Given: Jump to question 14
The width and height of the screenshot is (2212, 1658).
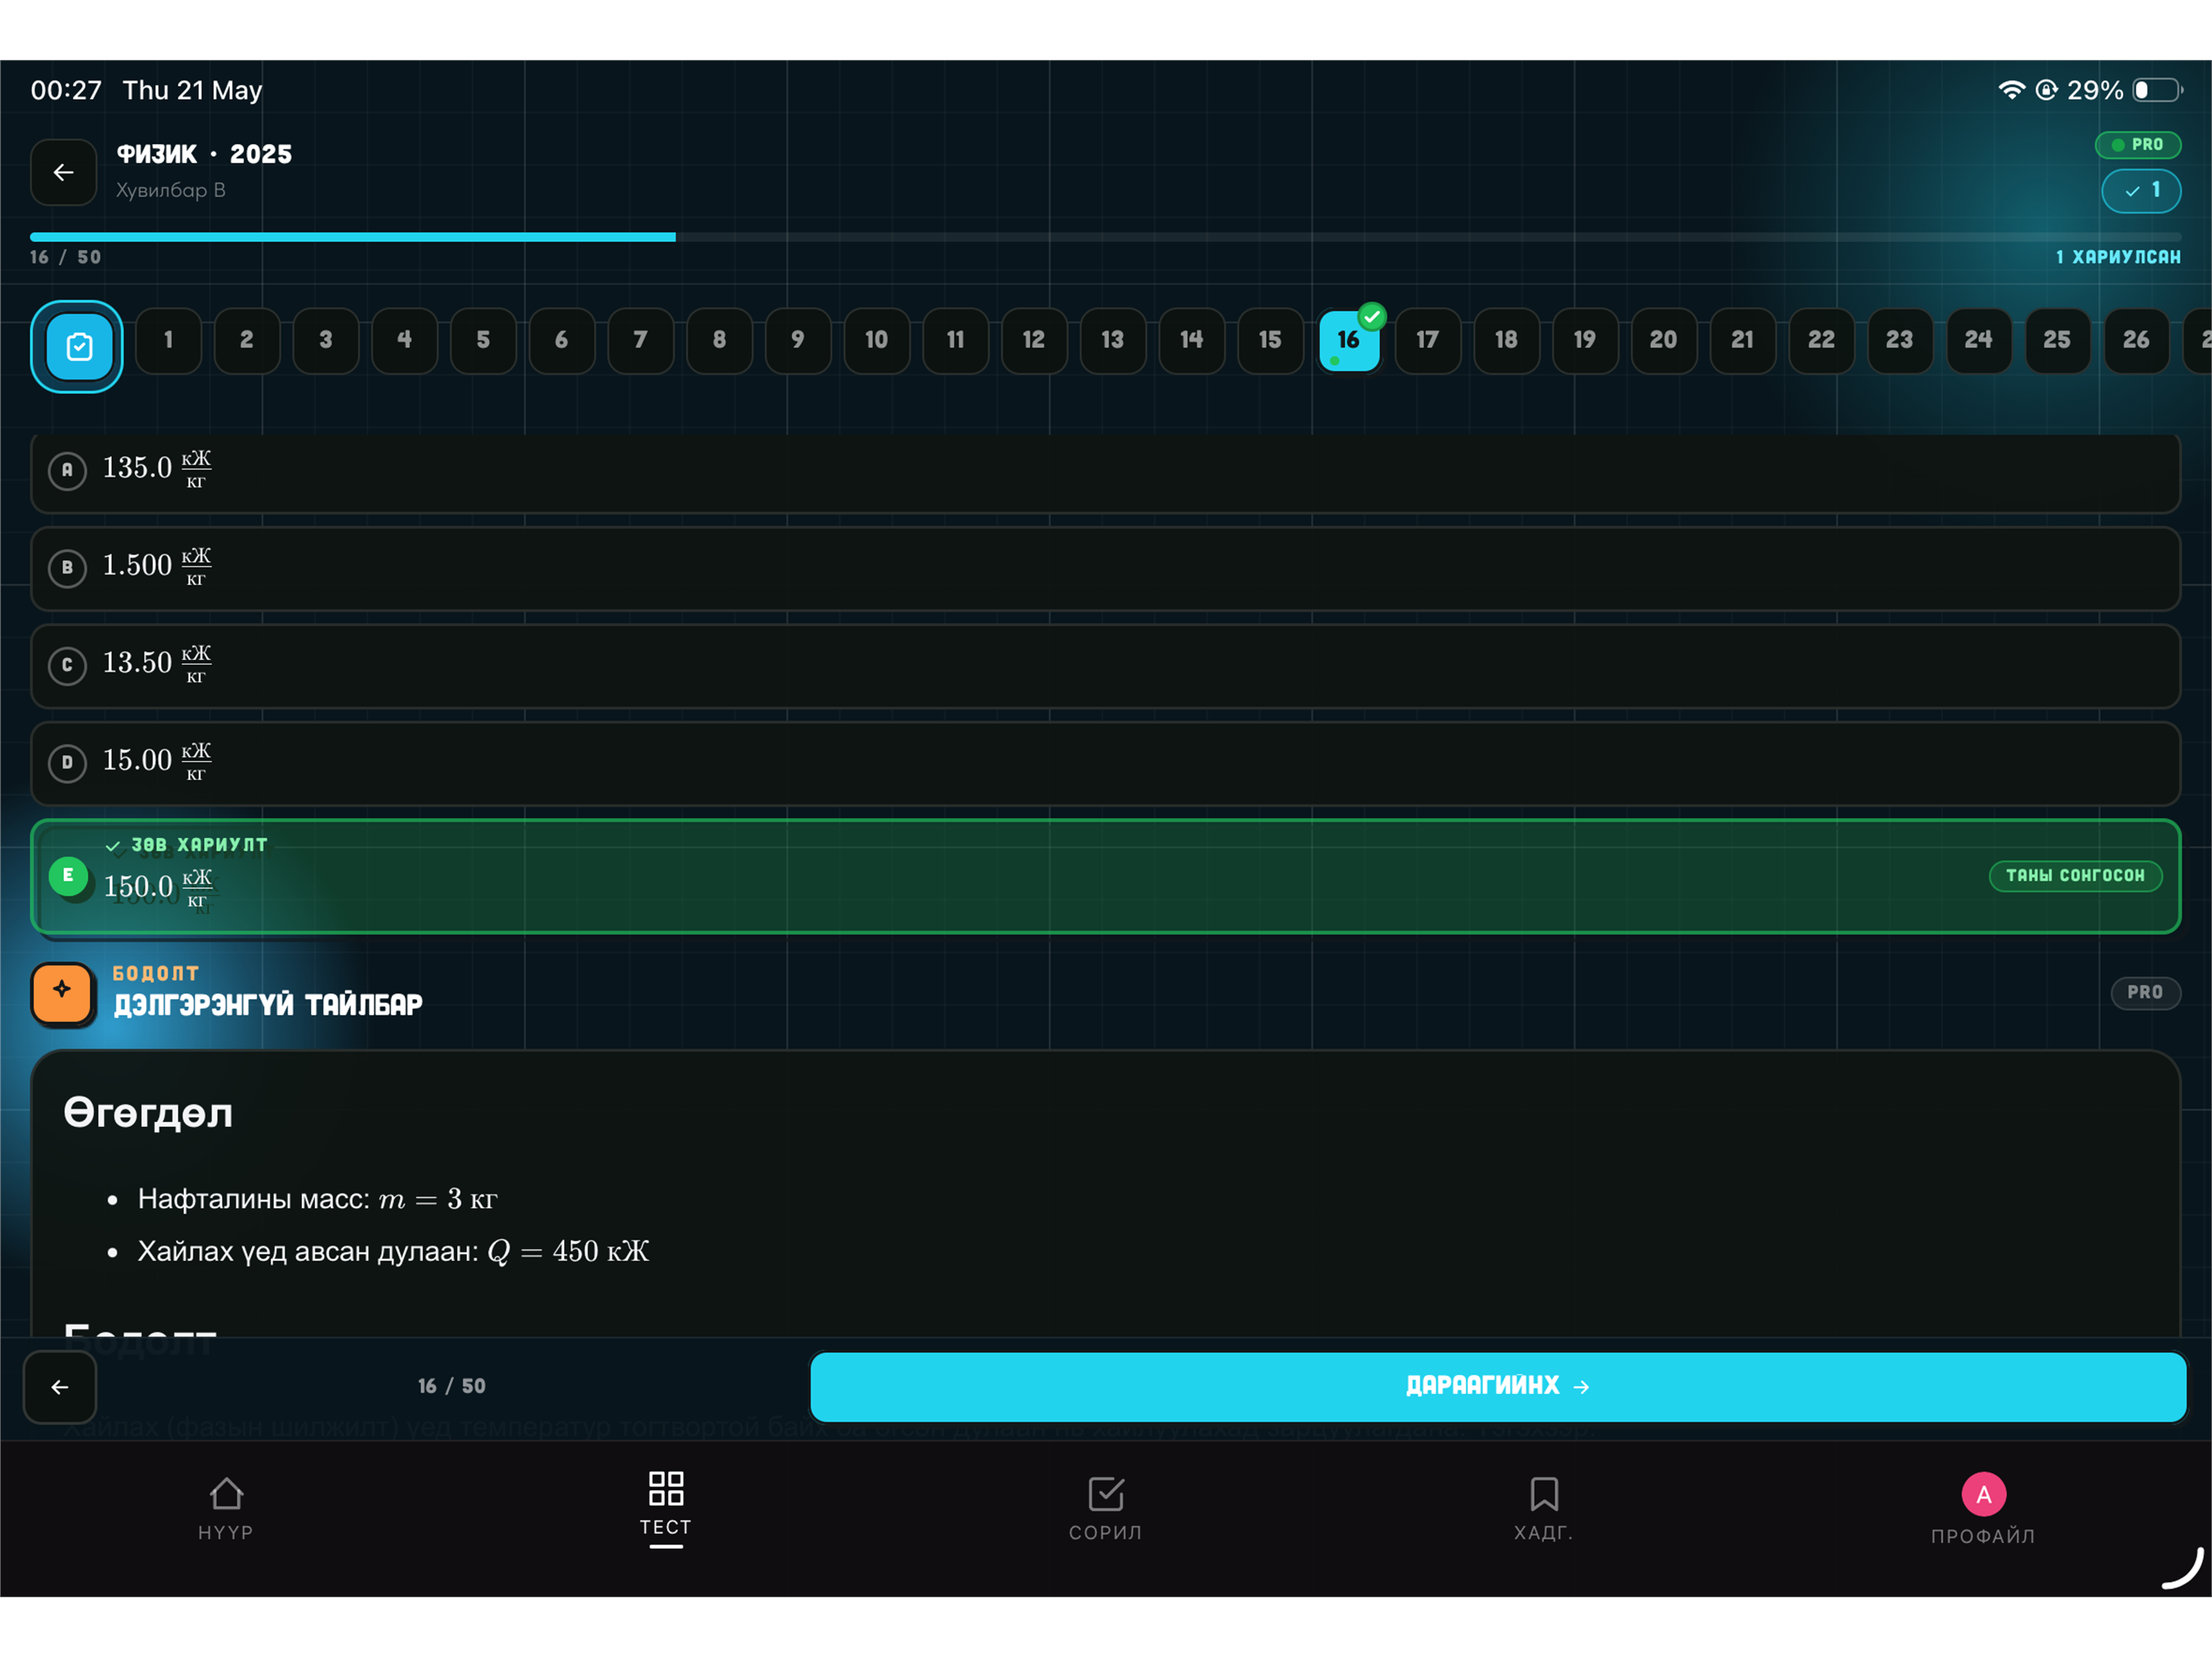Looking at the screenshot, I should click(x=1191, y=341).
